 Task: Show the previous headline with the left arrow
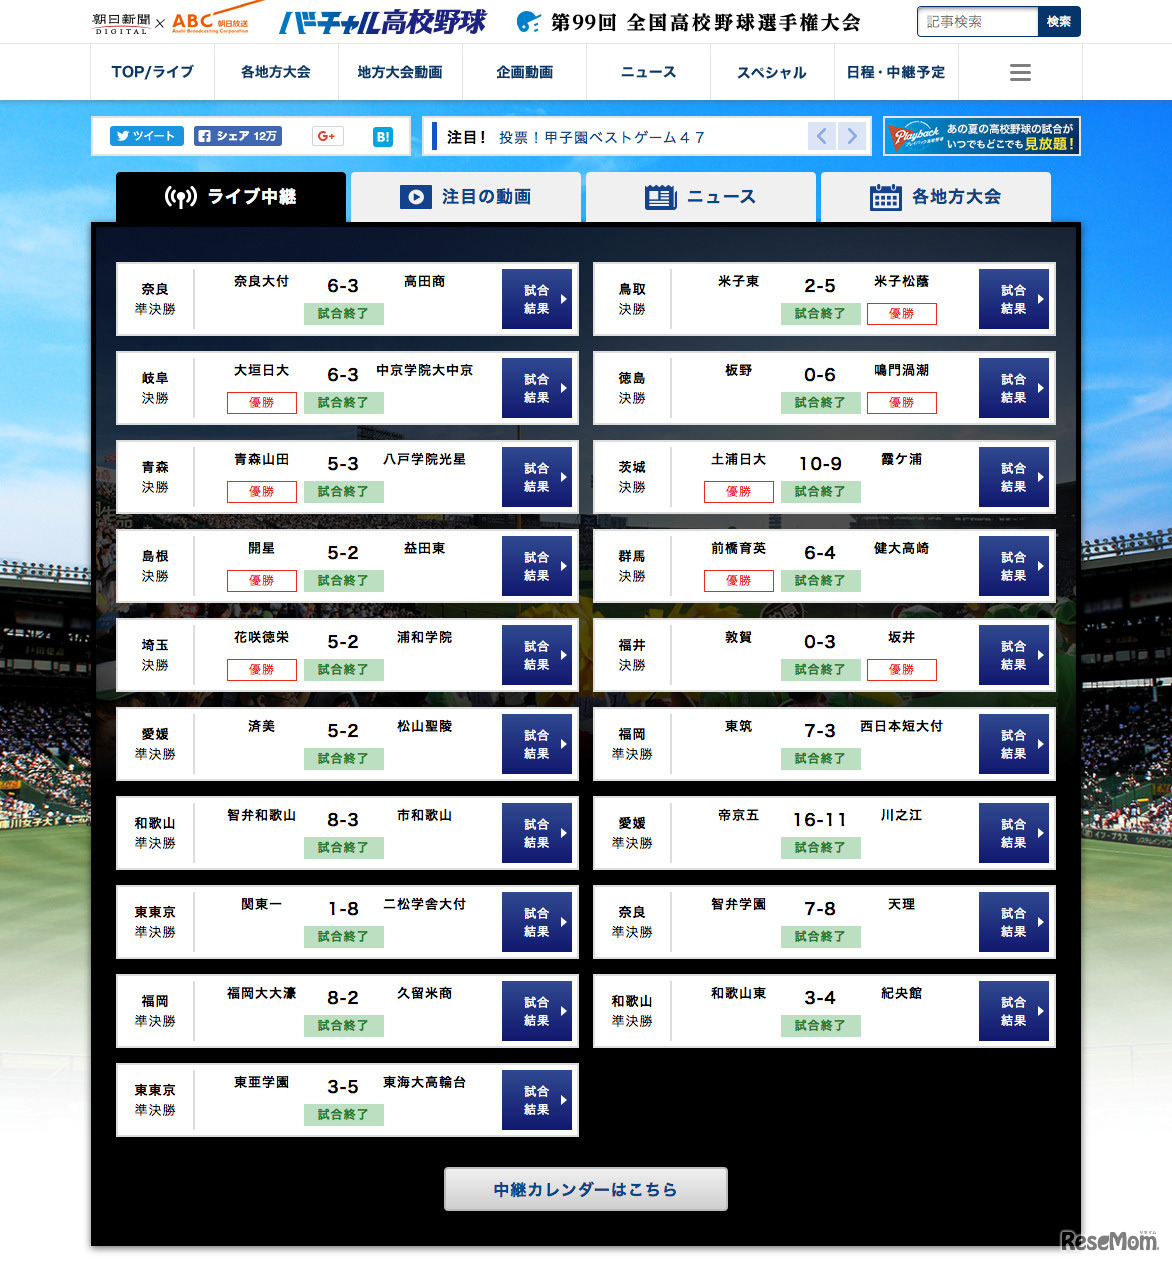[822, 136]
